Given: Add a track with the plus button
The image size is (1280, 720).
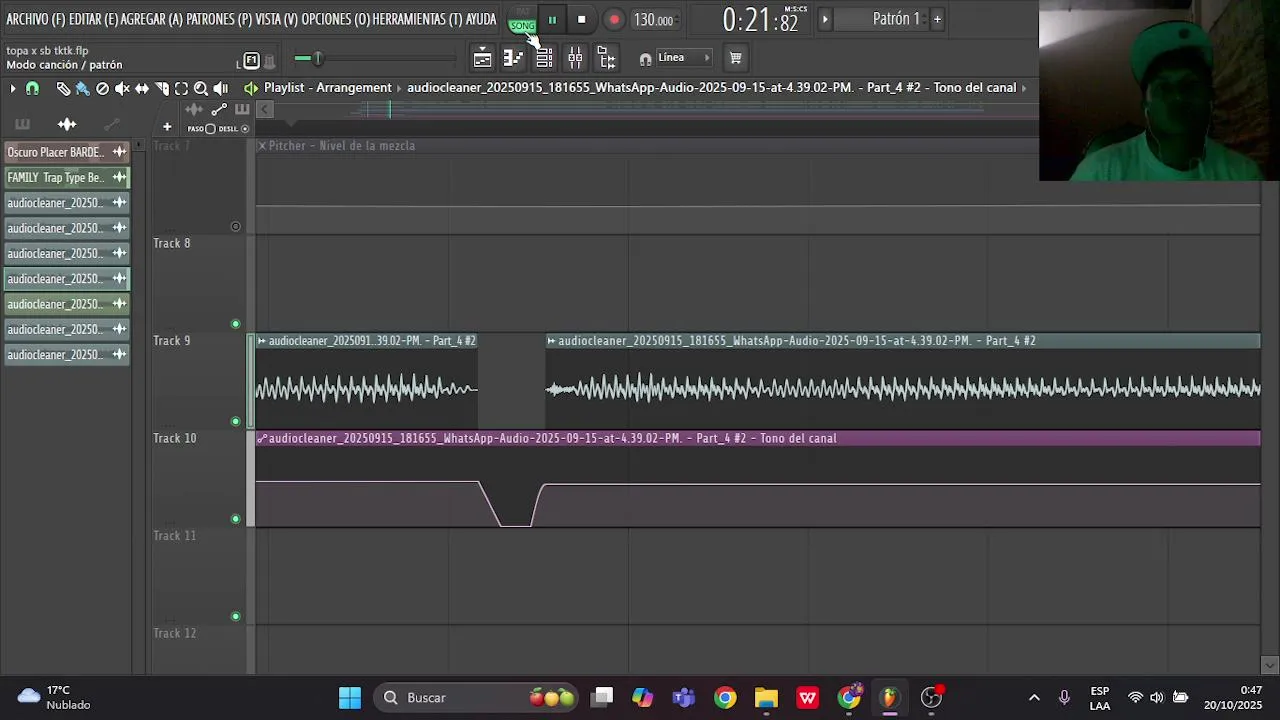Looking at the screenshot, I should pyautogui.click(x=167, y=127).
